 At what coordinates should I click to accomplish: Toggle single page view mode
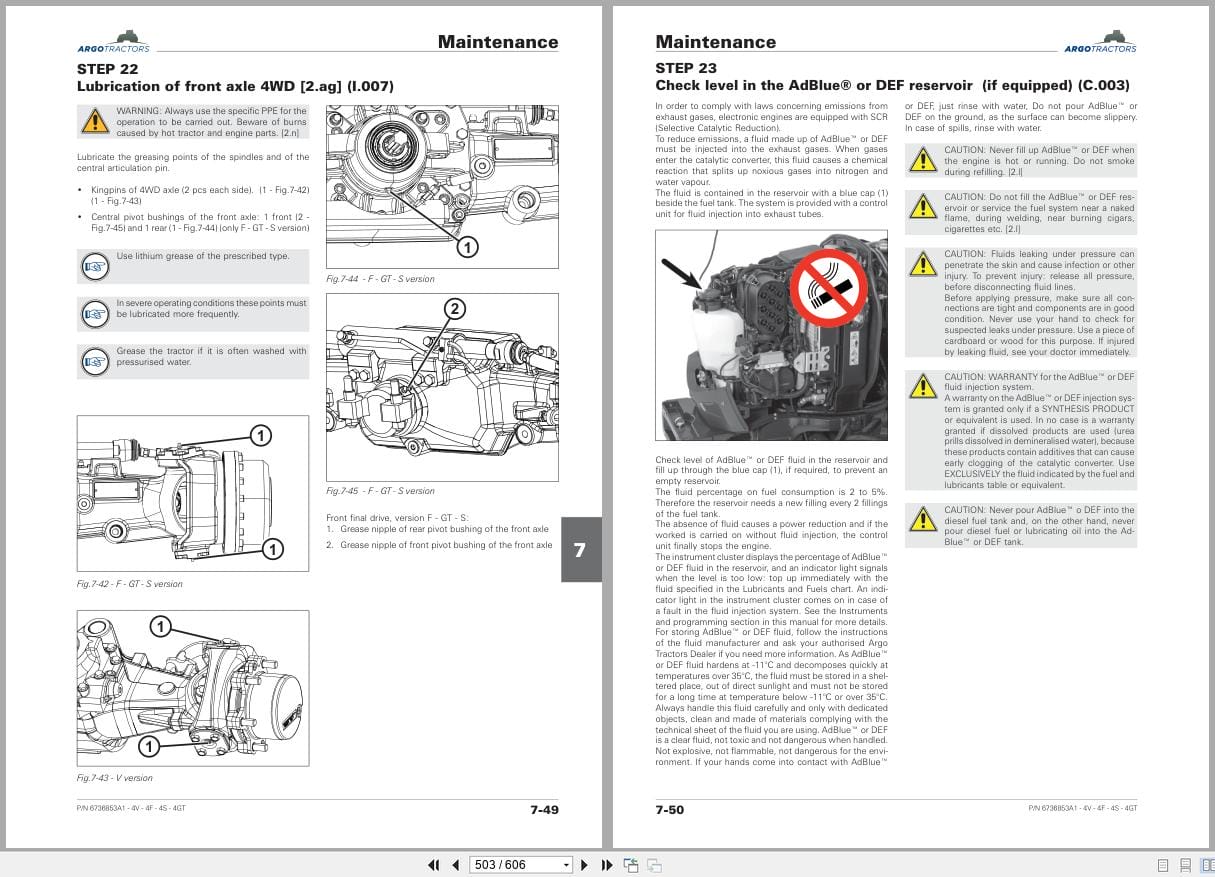pos(1162,864)
